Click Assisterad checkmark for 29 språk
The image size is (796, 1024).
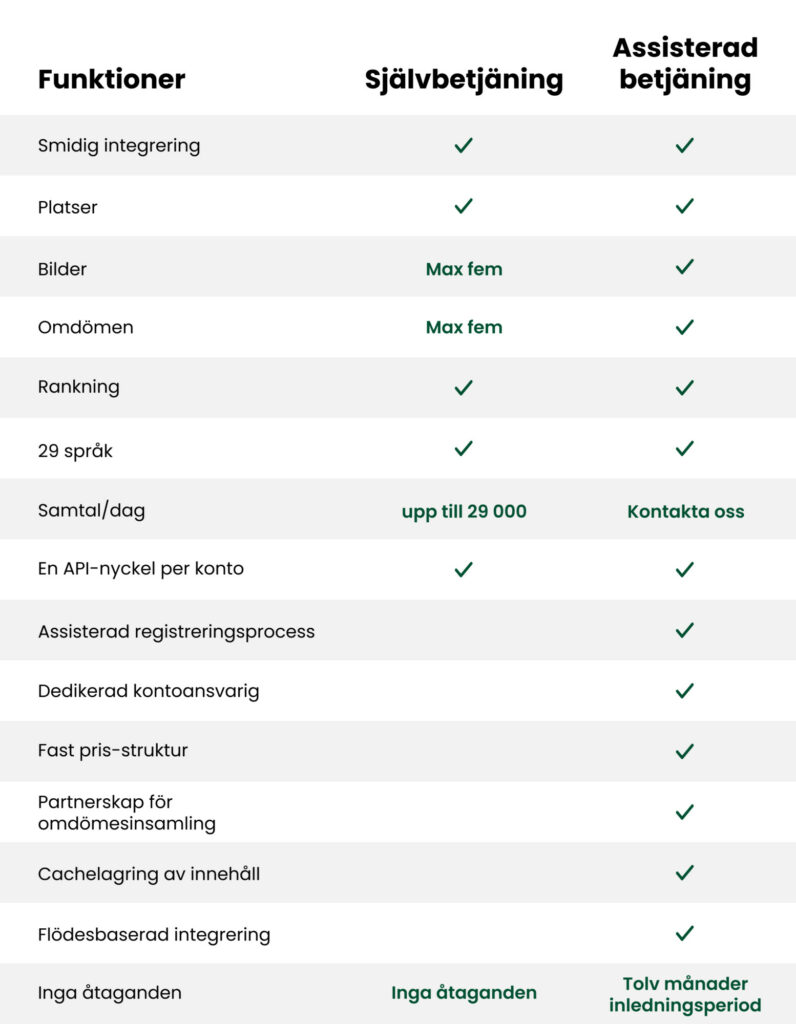pyautogui.click(x=684, y=448)
